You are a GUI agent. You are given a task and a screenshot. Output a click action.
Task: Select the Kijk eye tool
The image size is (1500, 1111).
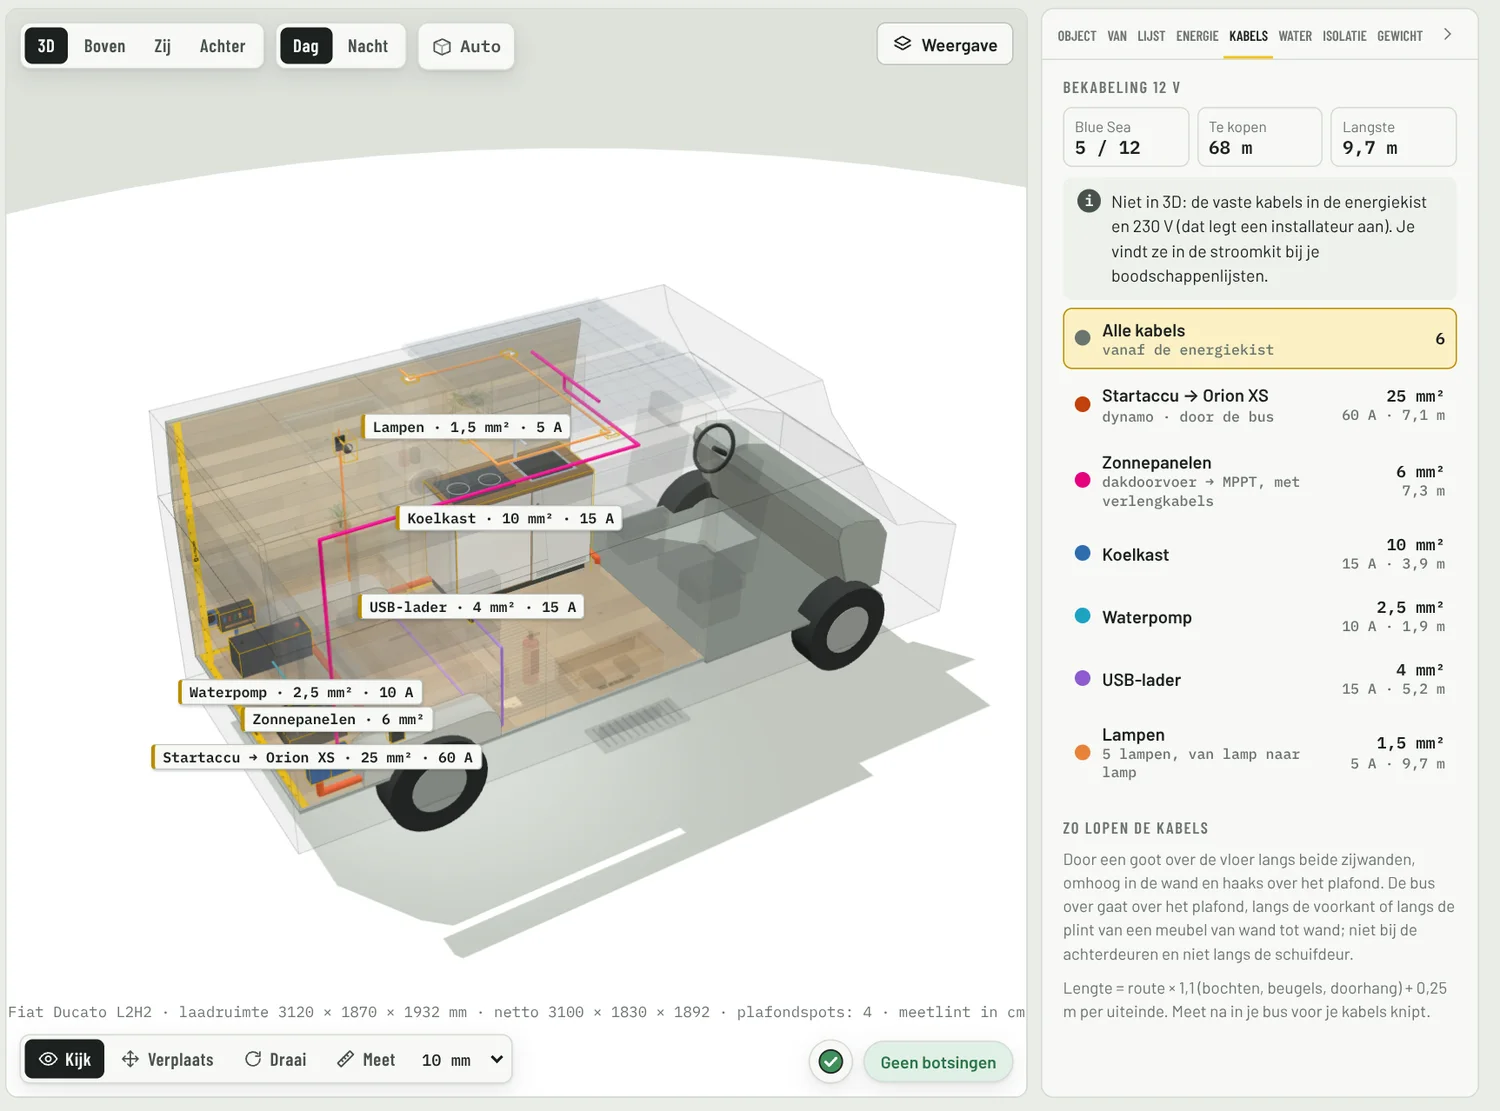click(x=64, y=1059)
